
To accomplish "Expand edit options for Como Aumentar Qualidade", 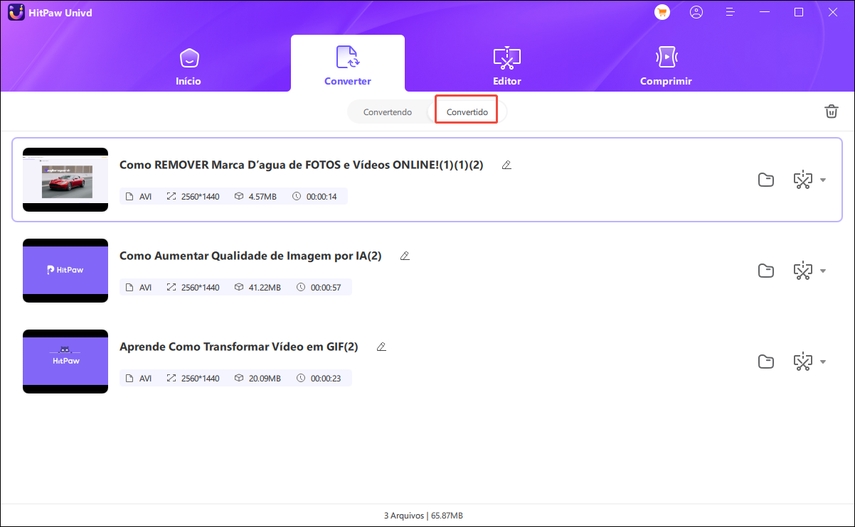I will (823, 271).
